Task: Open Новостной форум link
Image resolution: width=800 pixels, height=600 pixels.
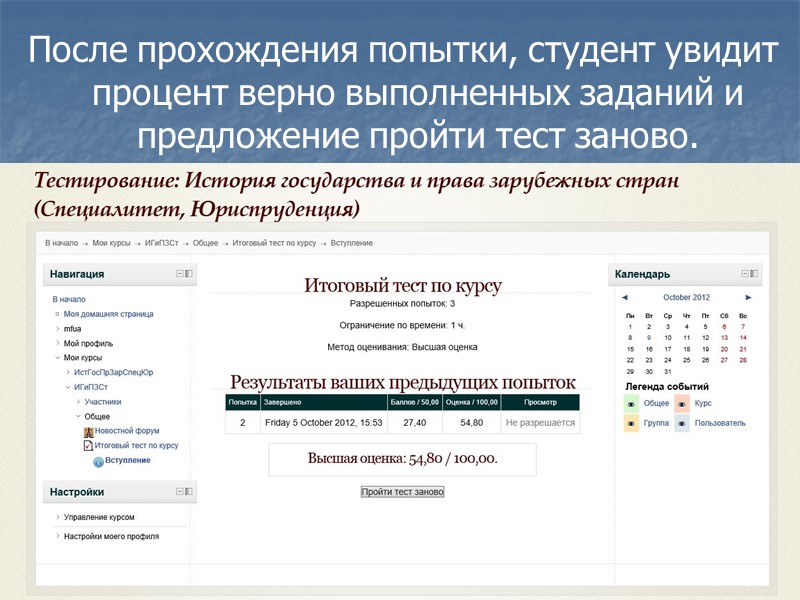Action: click(127, 431)
